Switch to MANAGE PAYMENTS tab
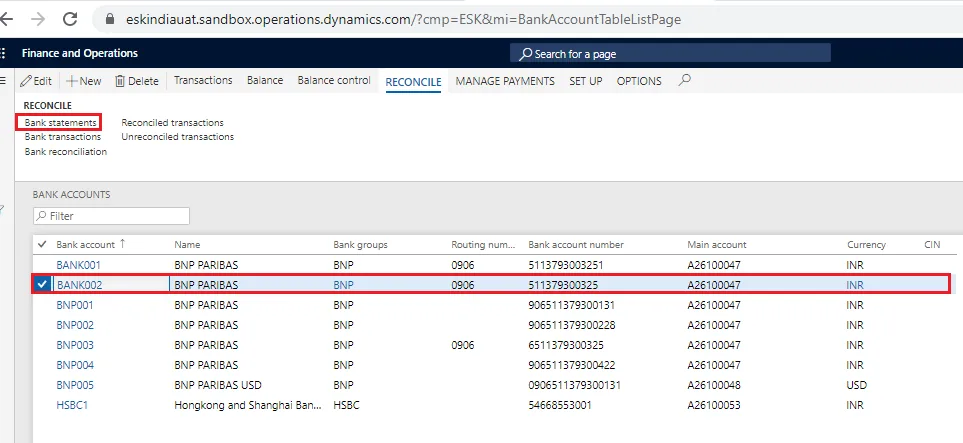The image size is (963, 443). point(505,81)
